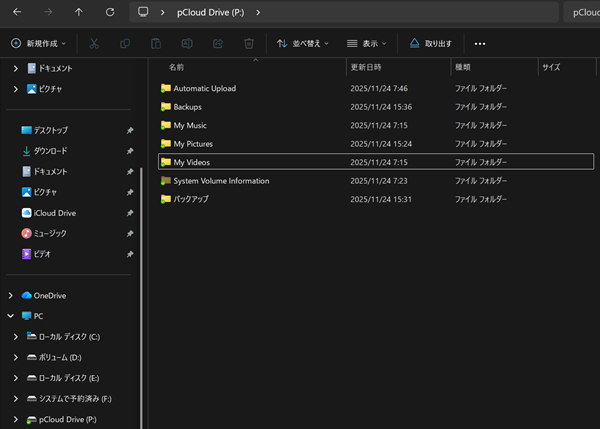Viewport: 600px width, 429px height.
Task: Expand the OneDrive tree node
Action: point(11,296)
